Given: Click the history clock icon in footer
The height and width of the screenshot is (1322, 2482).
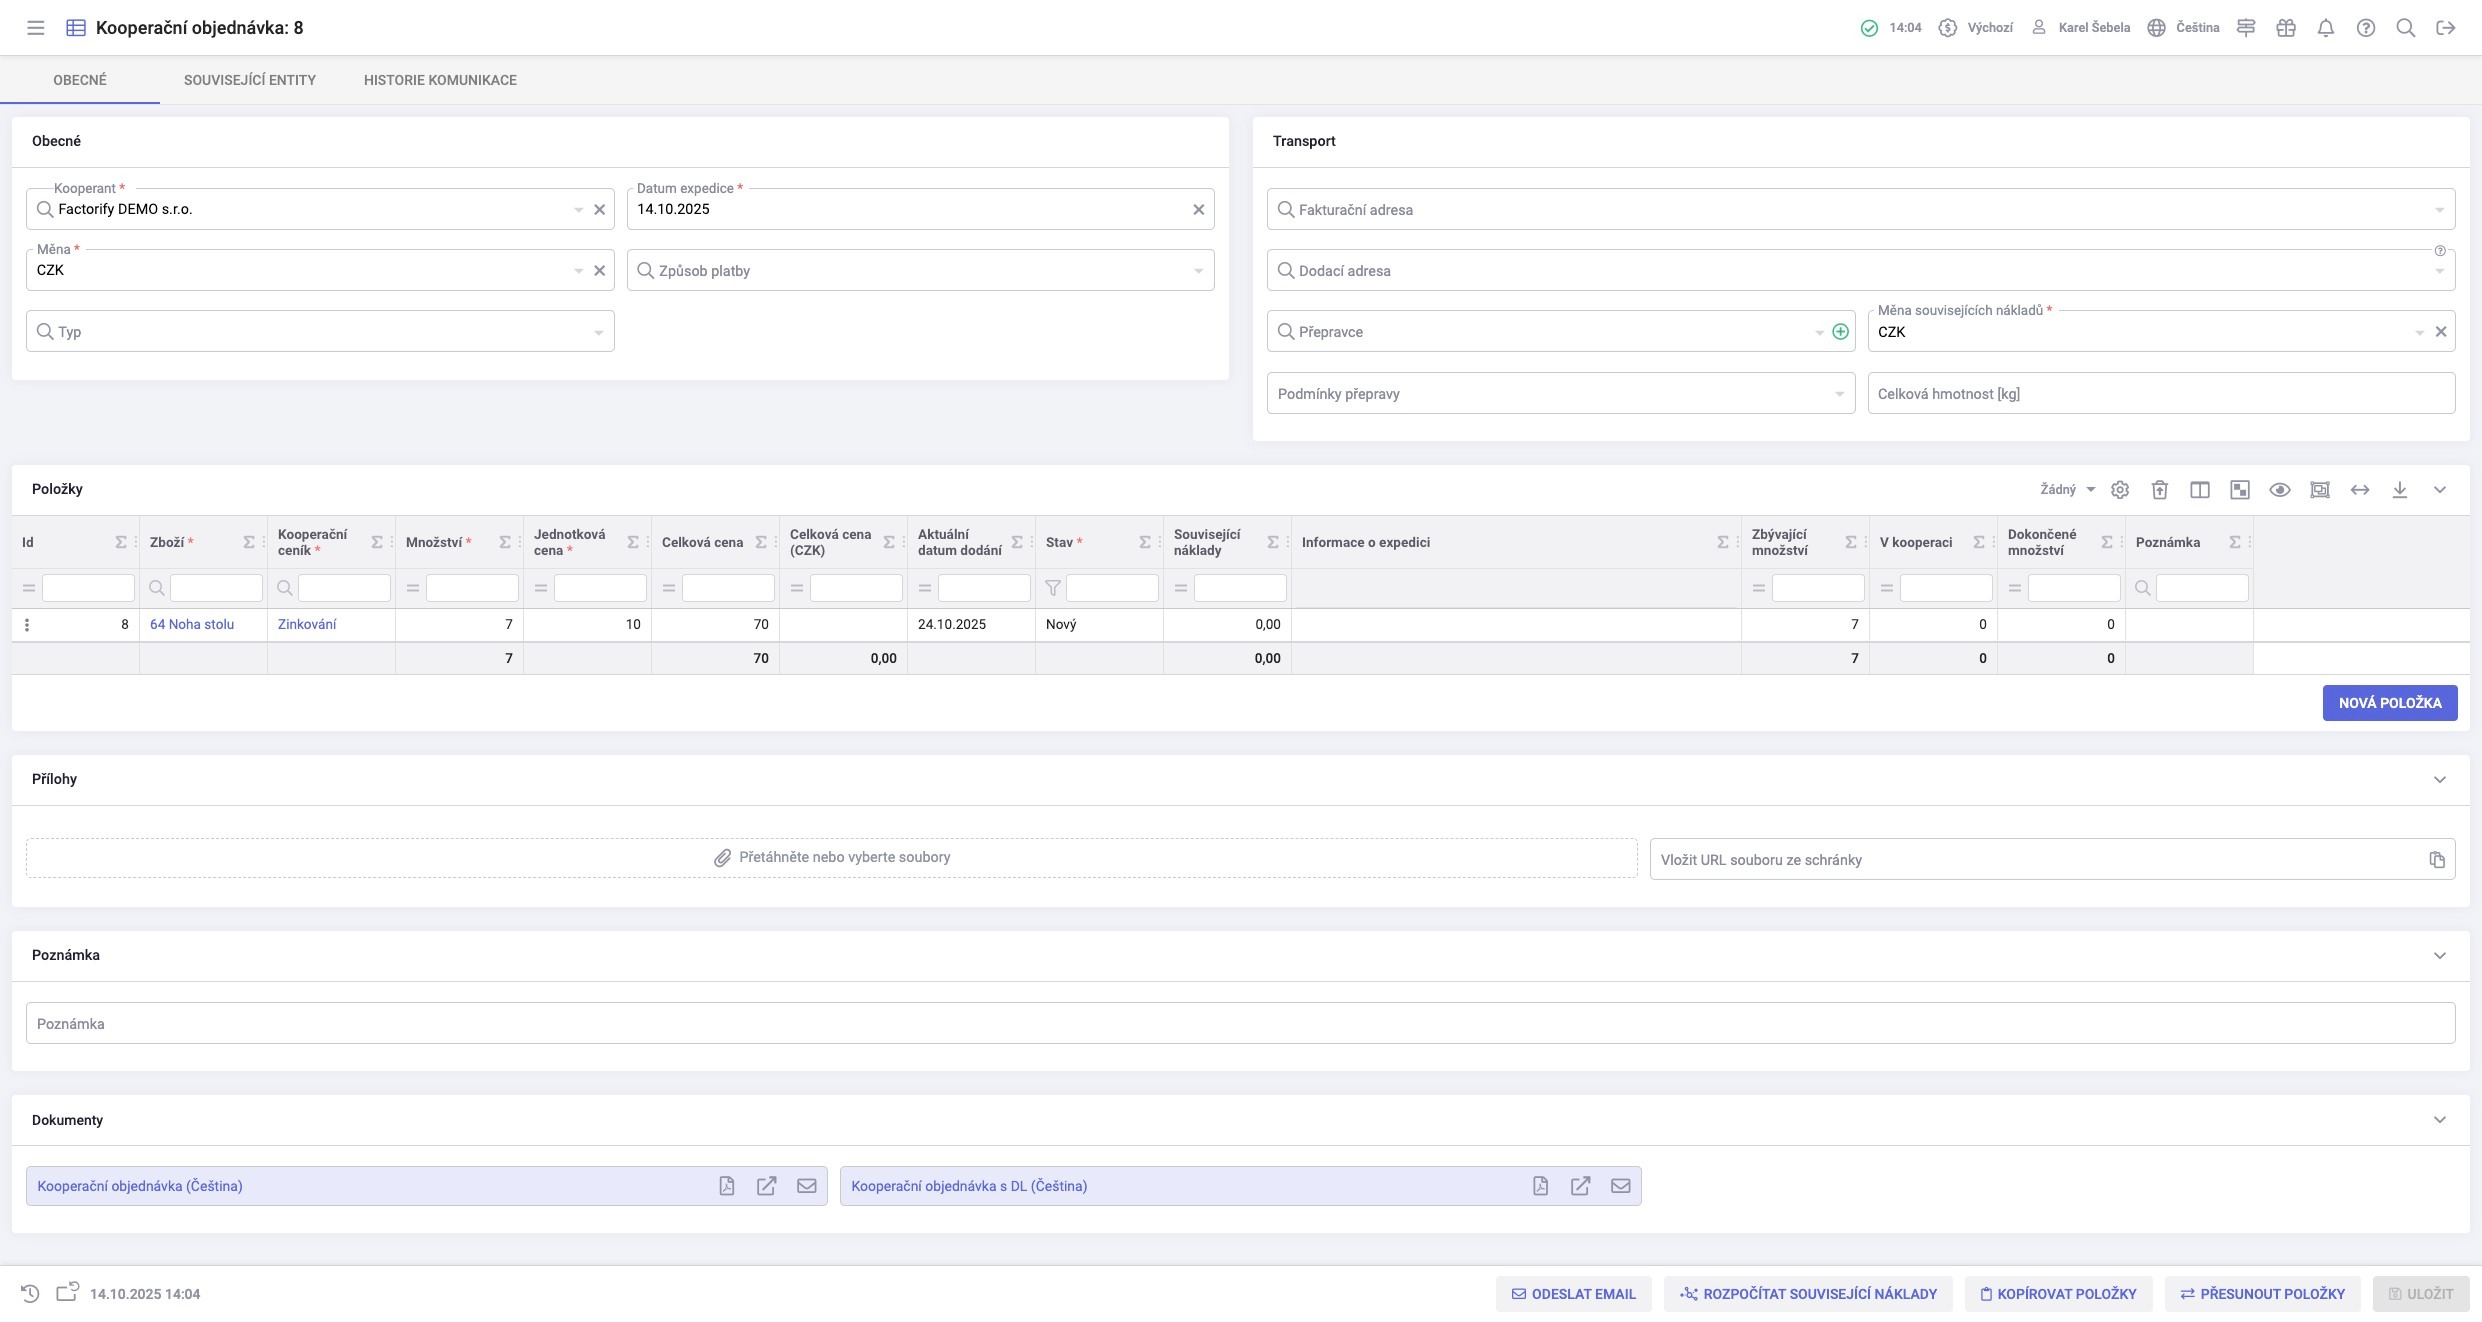Looking at the screenshot, I should 30,1293.
